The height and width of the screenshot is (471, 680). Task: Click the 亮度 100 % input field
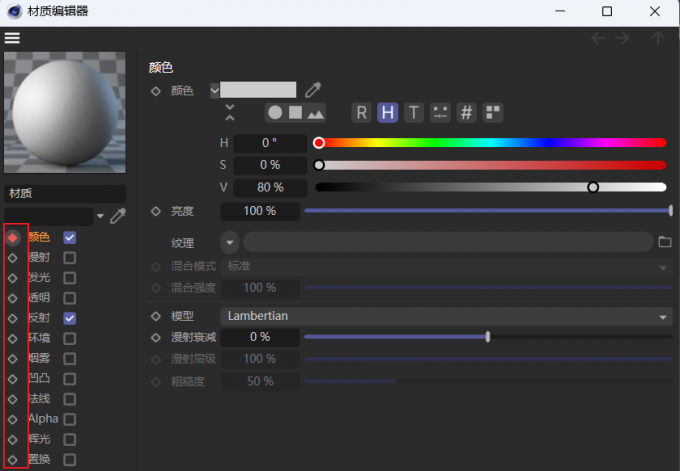[260, 211]
